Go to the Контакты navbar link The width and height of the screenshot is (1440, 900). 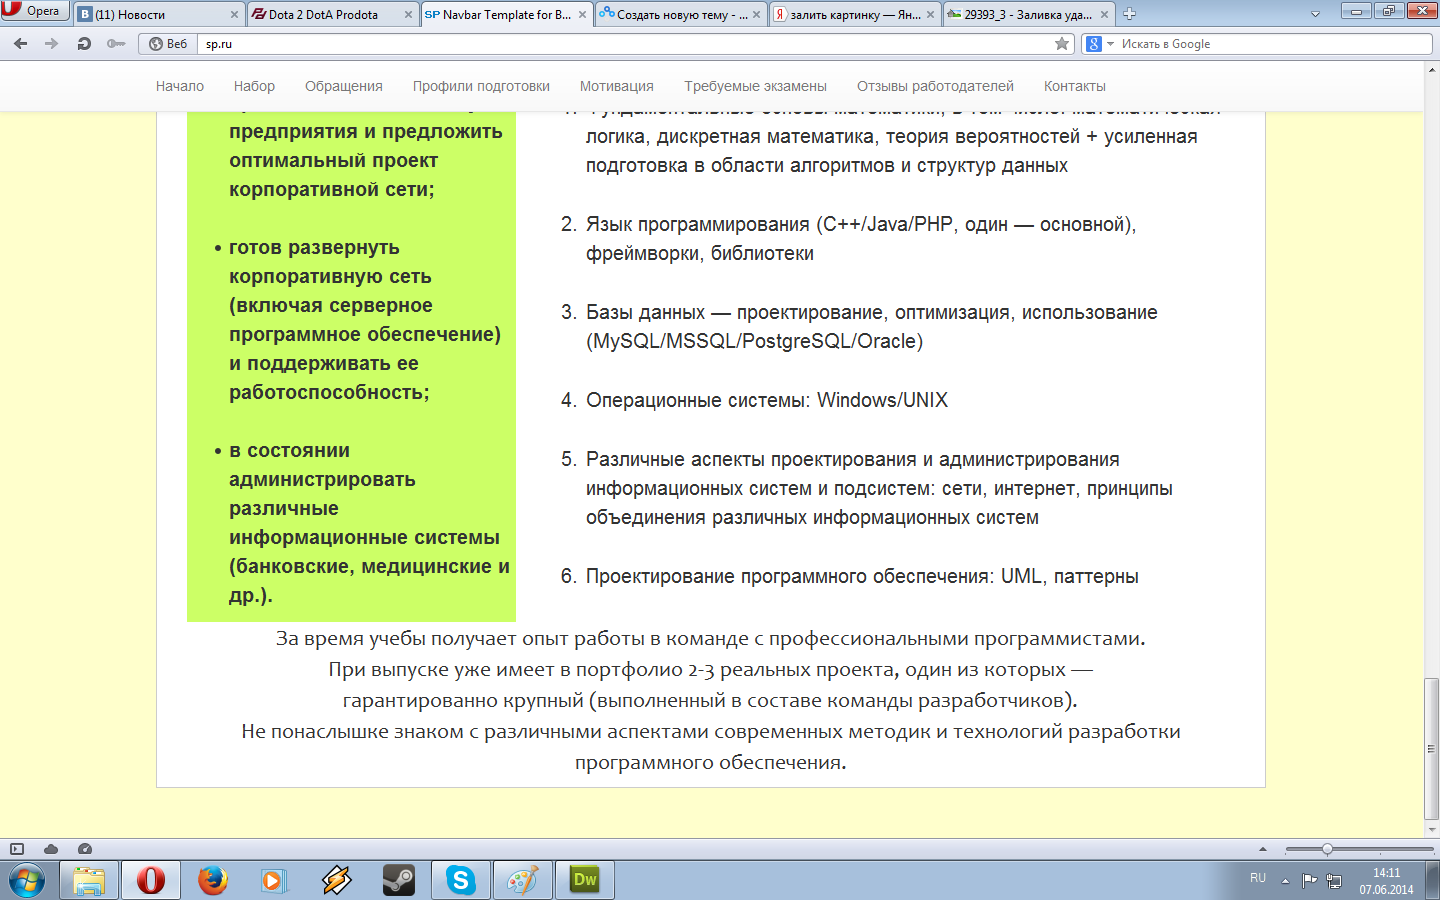(x=1075, y=86)
